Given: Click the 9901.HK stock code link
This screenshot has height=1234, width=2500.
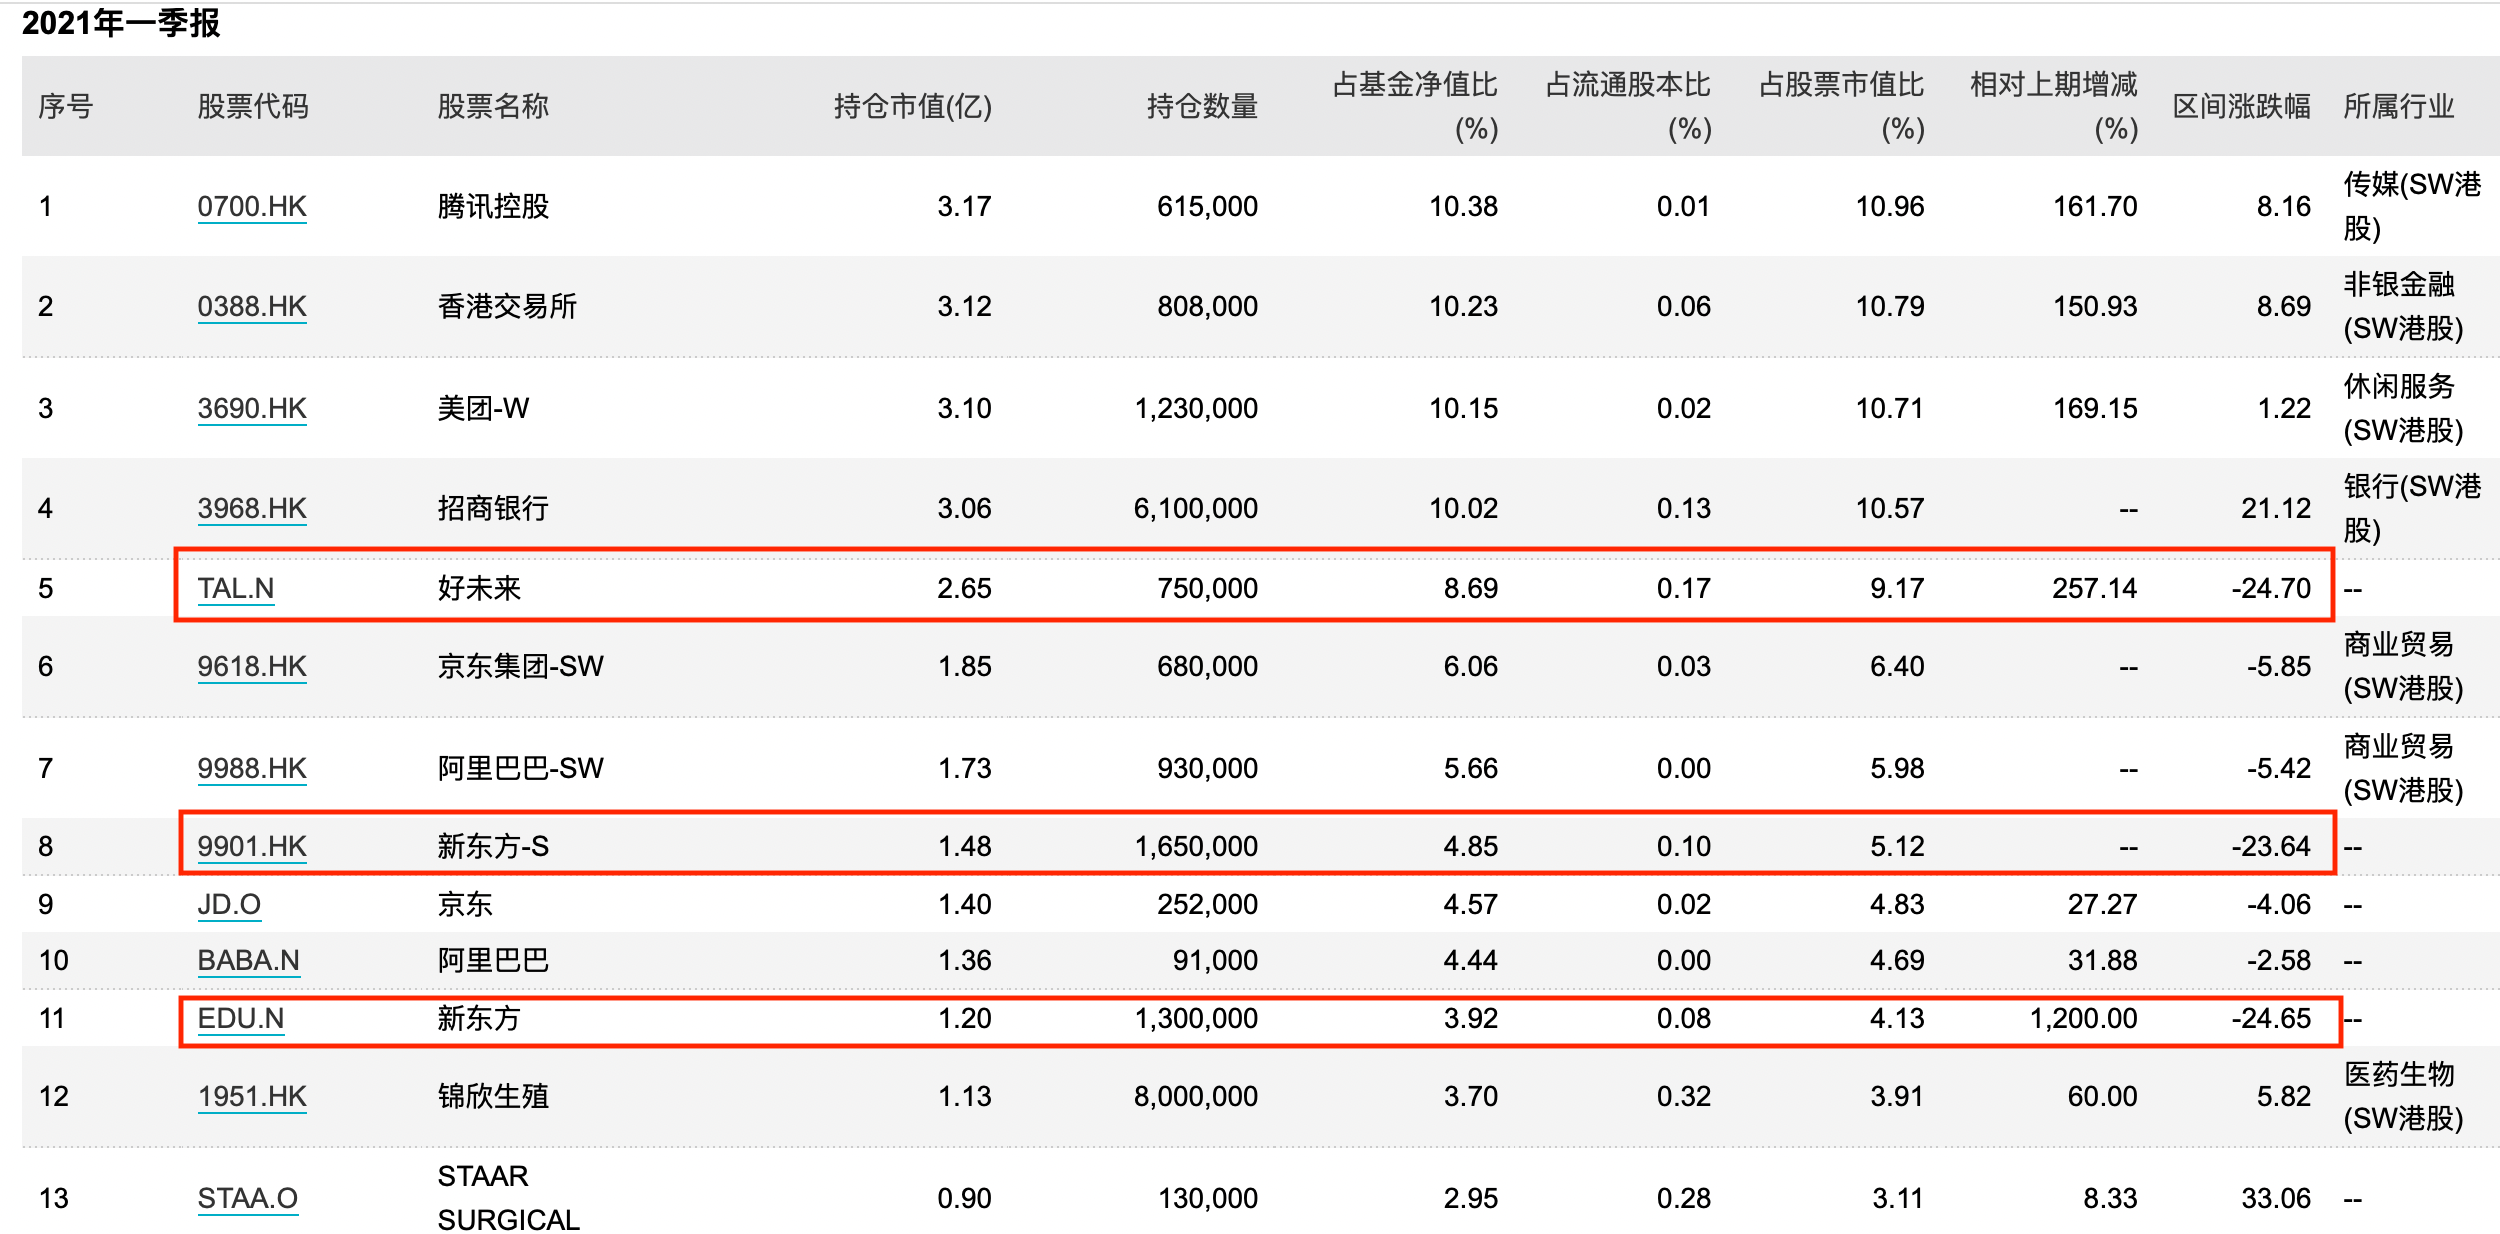Looking at the screenshot, I should (252, 847).
